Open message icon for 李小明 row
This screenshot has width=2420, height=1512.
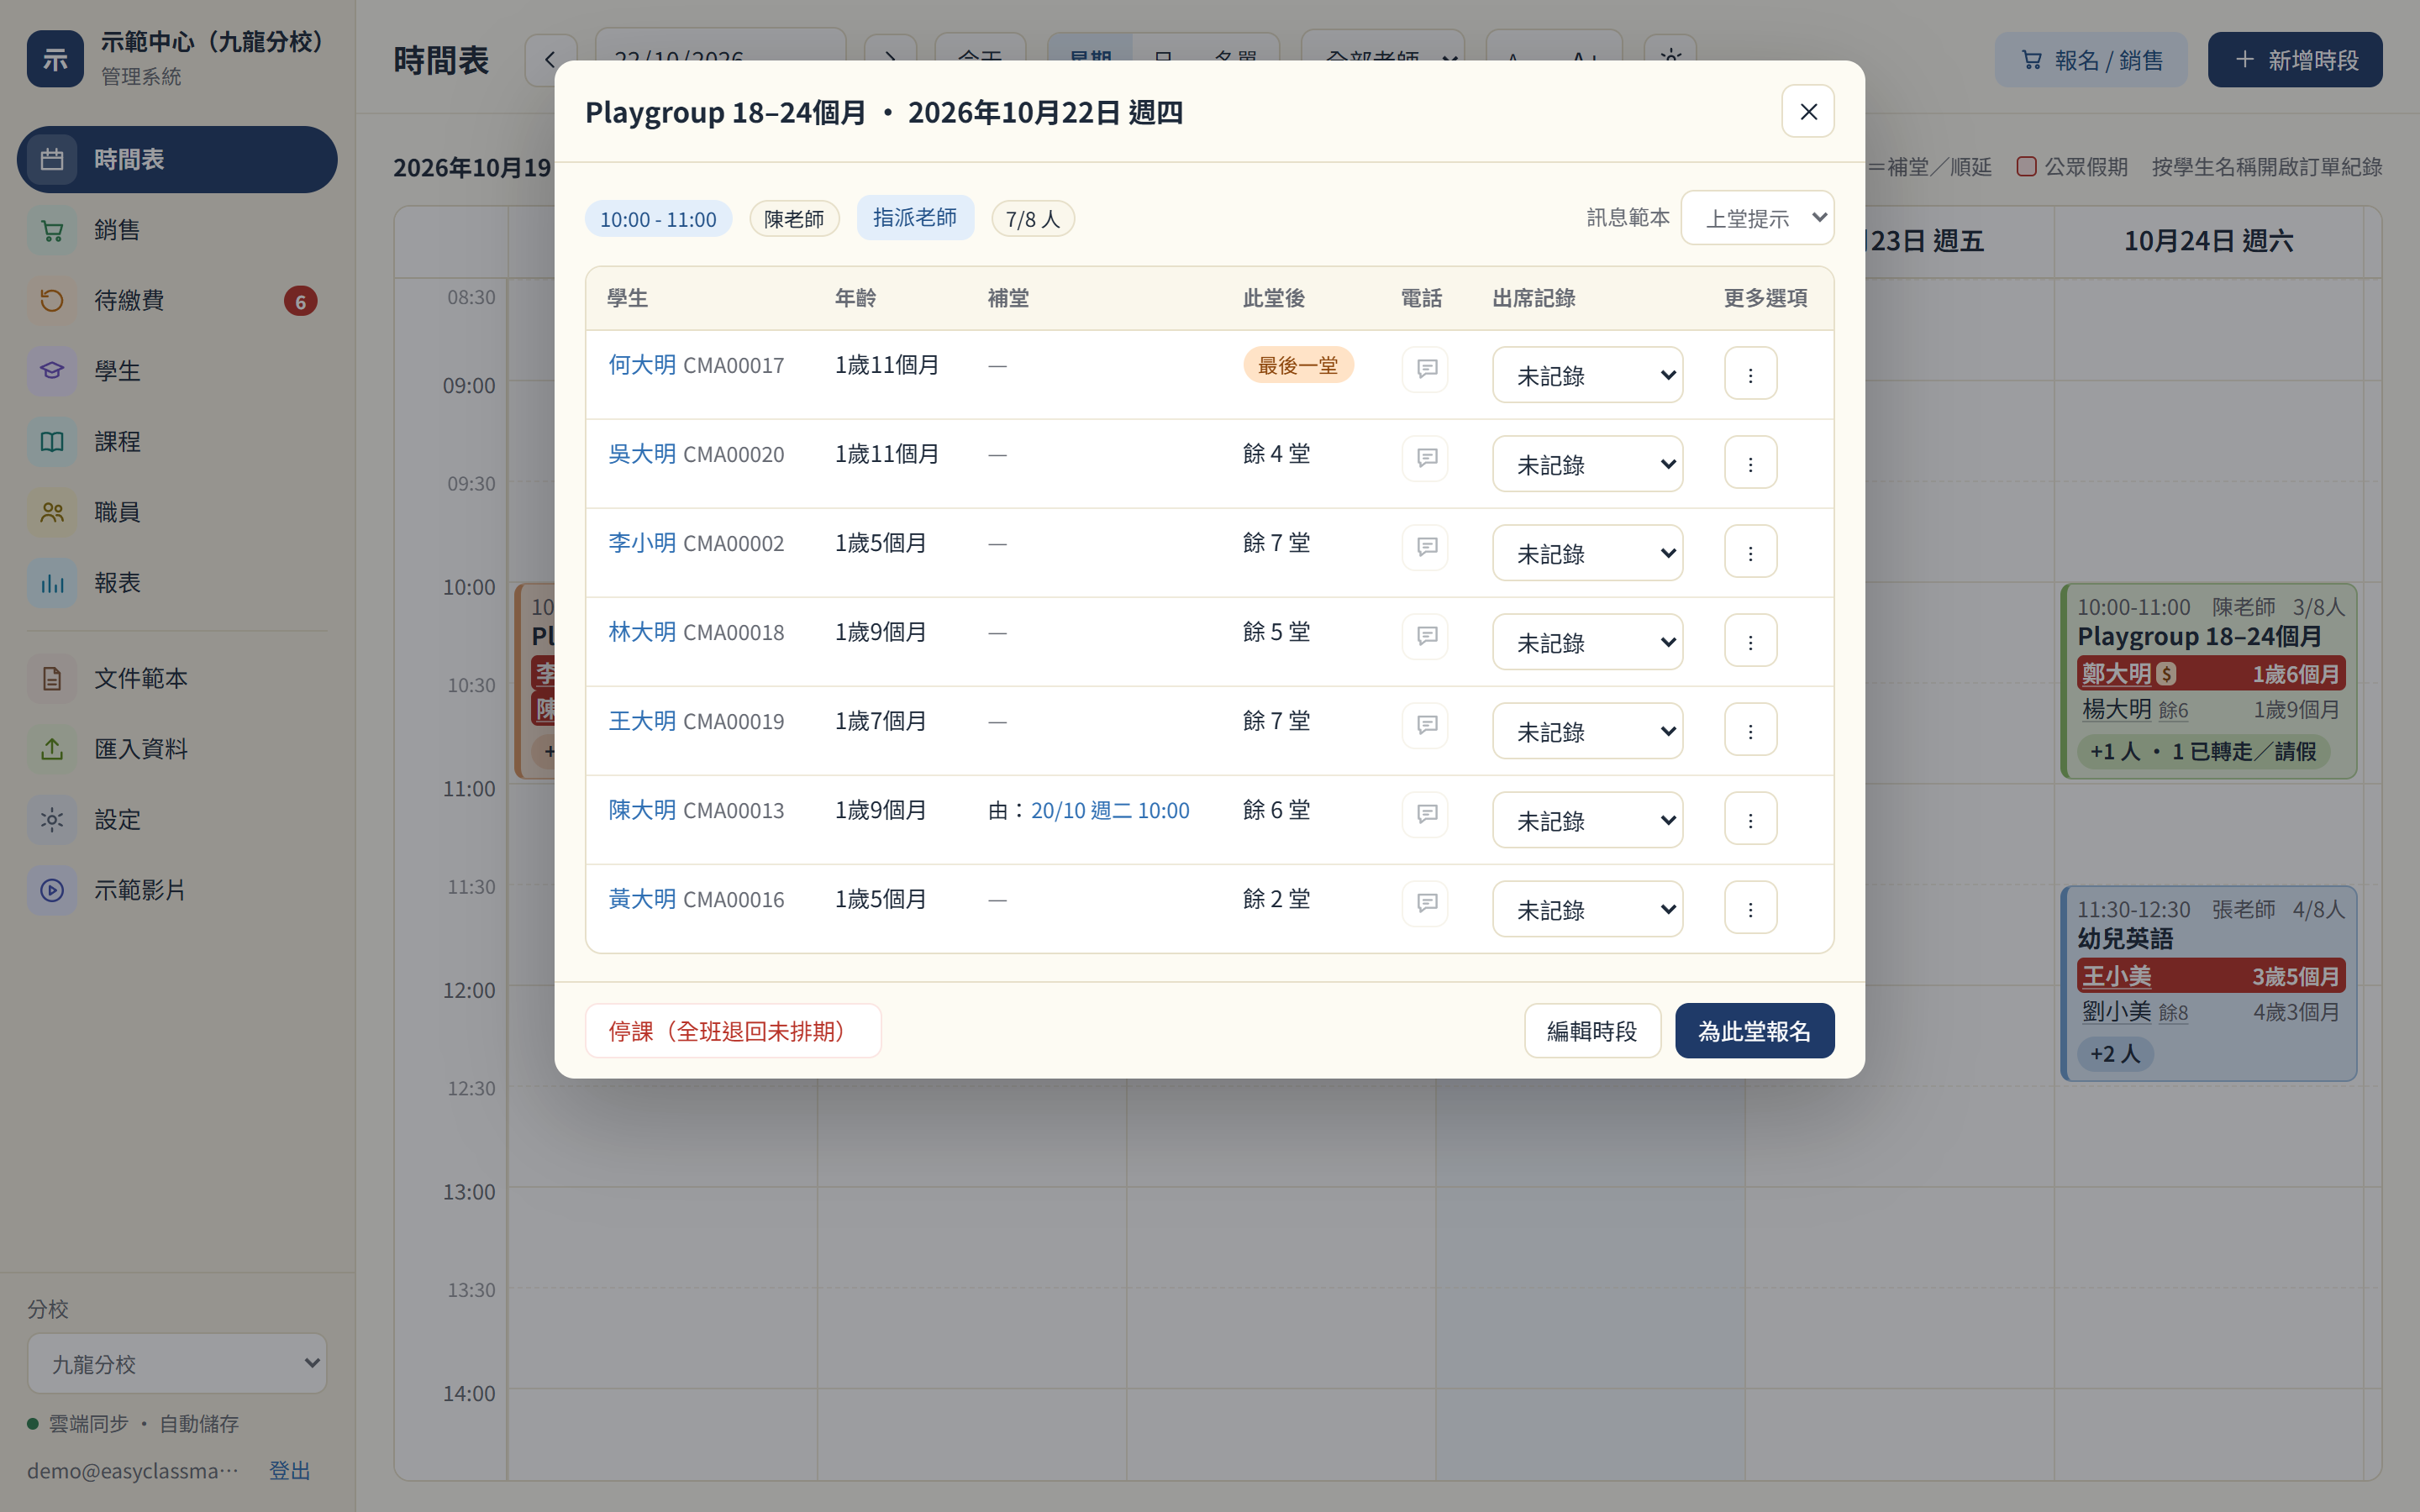(1425, 548)
